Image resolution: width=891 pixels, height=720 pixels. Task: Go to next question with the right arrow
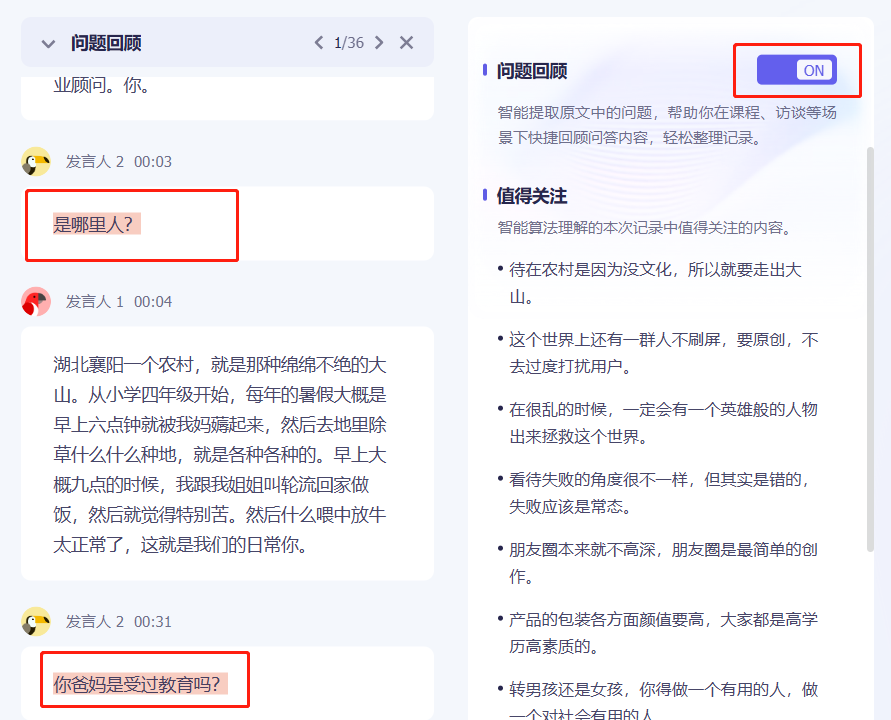pyautogui.click(x=378, y=43)
